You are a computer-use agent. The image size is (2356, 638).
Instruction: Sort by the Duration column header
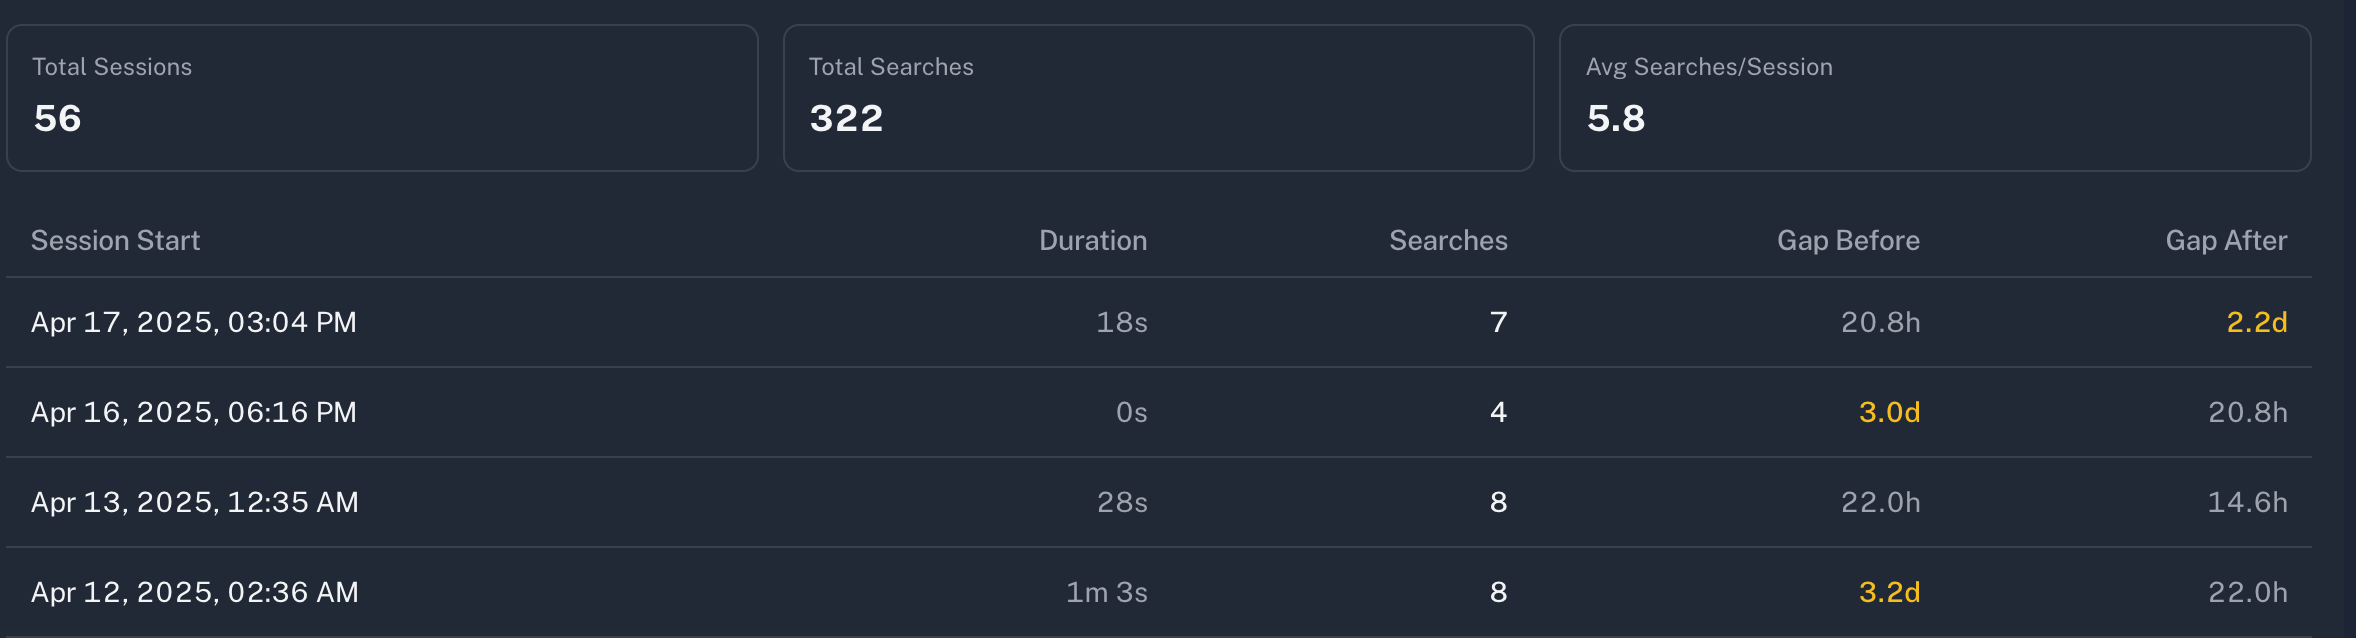coord(1092,241)
